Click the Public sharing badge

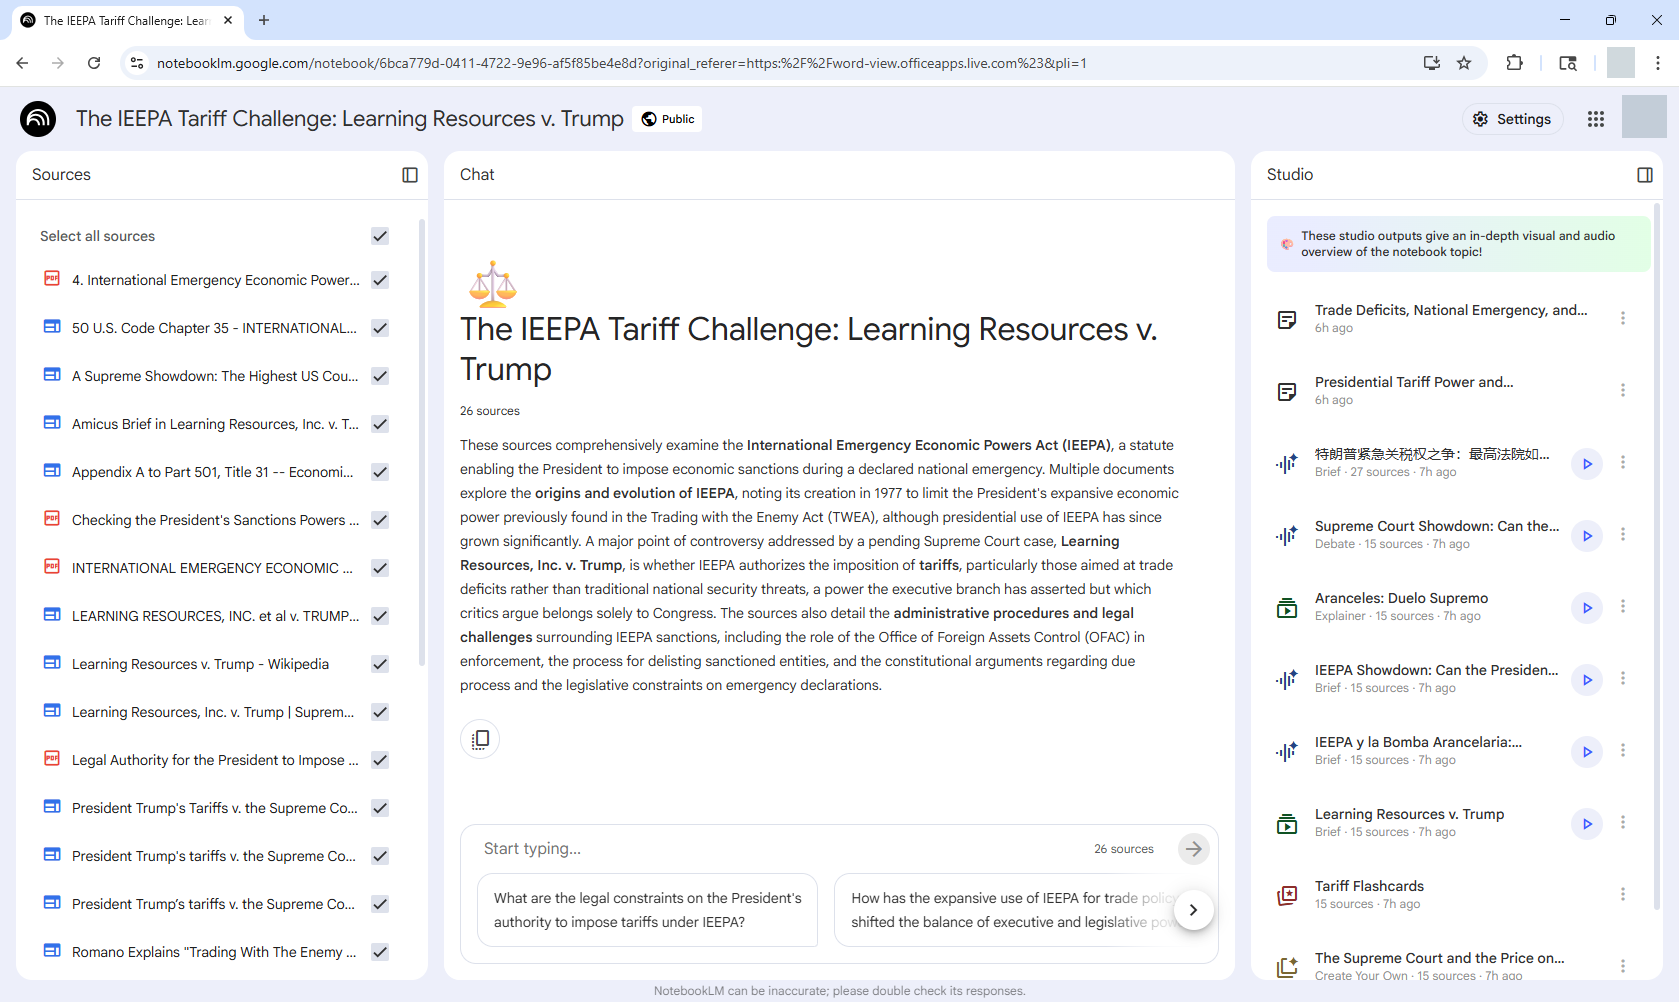tap(667, 119)
